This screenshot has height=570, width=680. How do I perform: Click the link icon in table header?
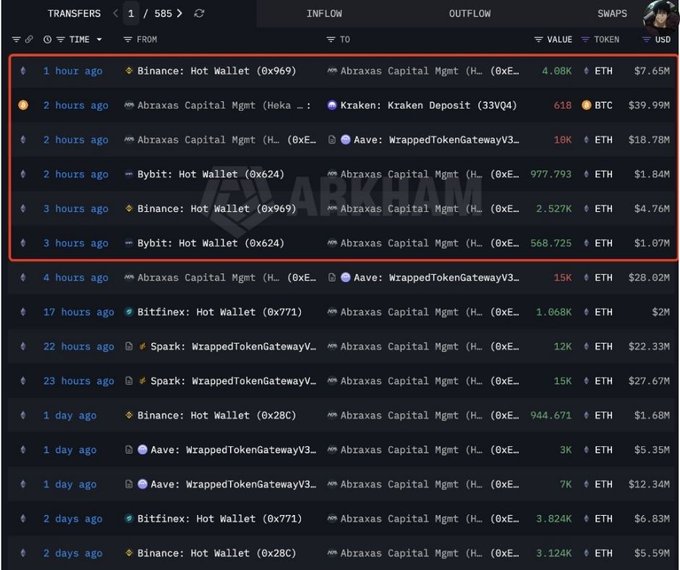[29, 39]
